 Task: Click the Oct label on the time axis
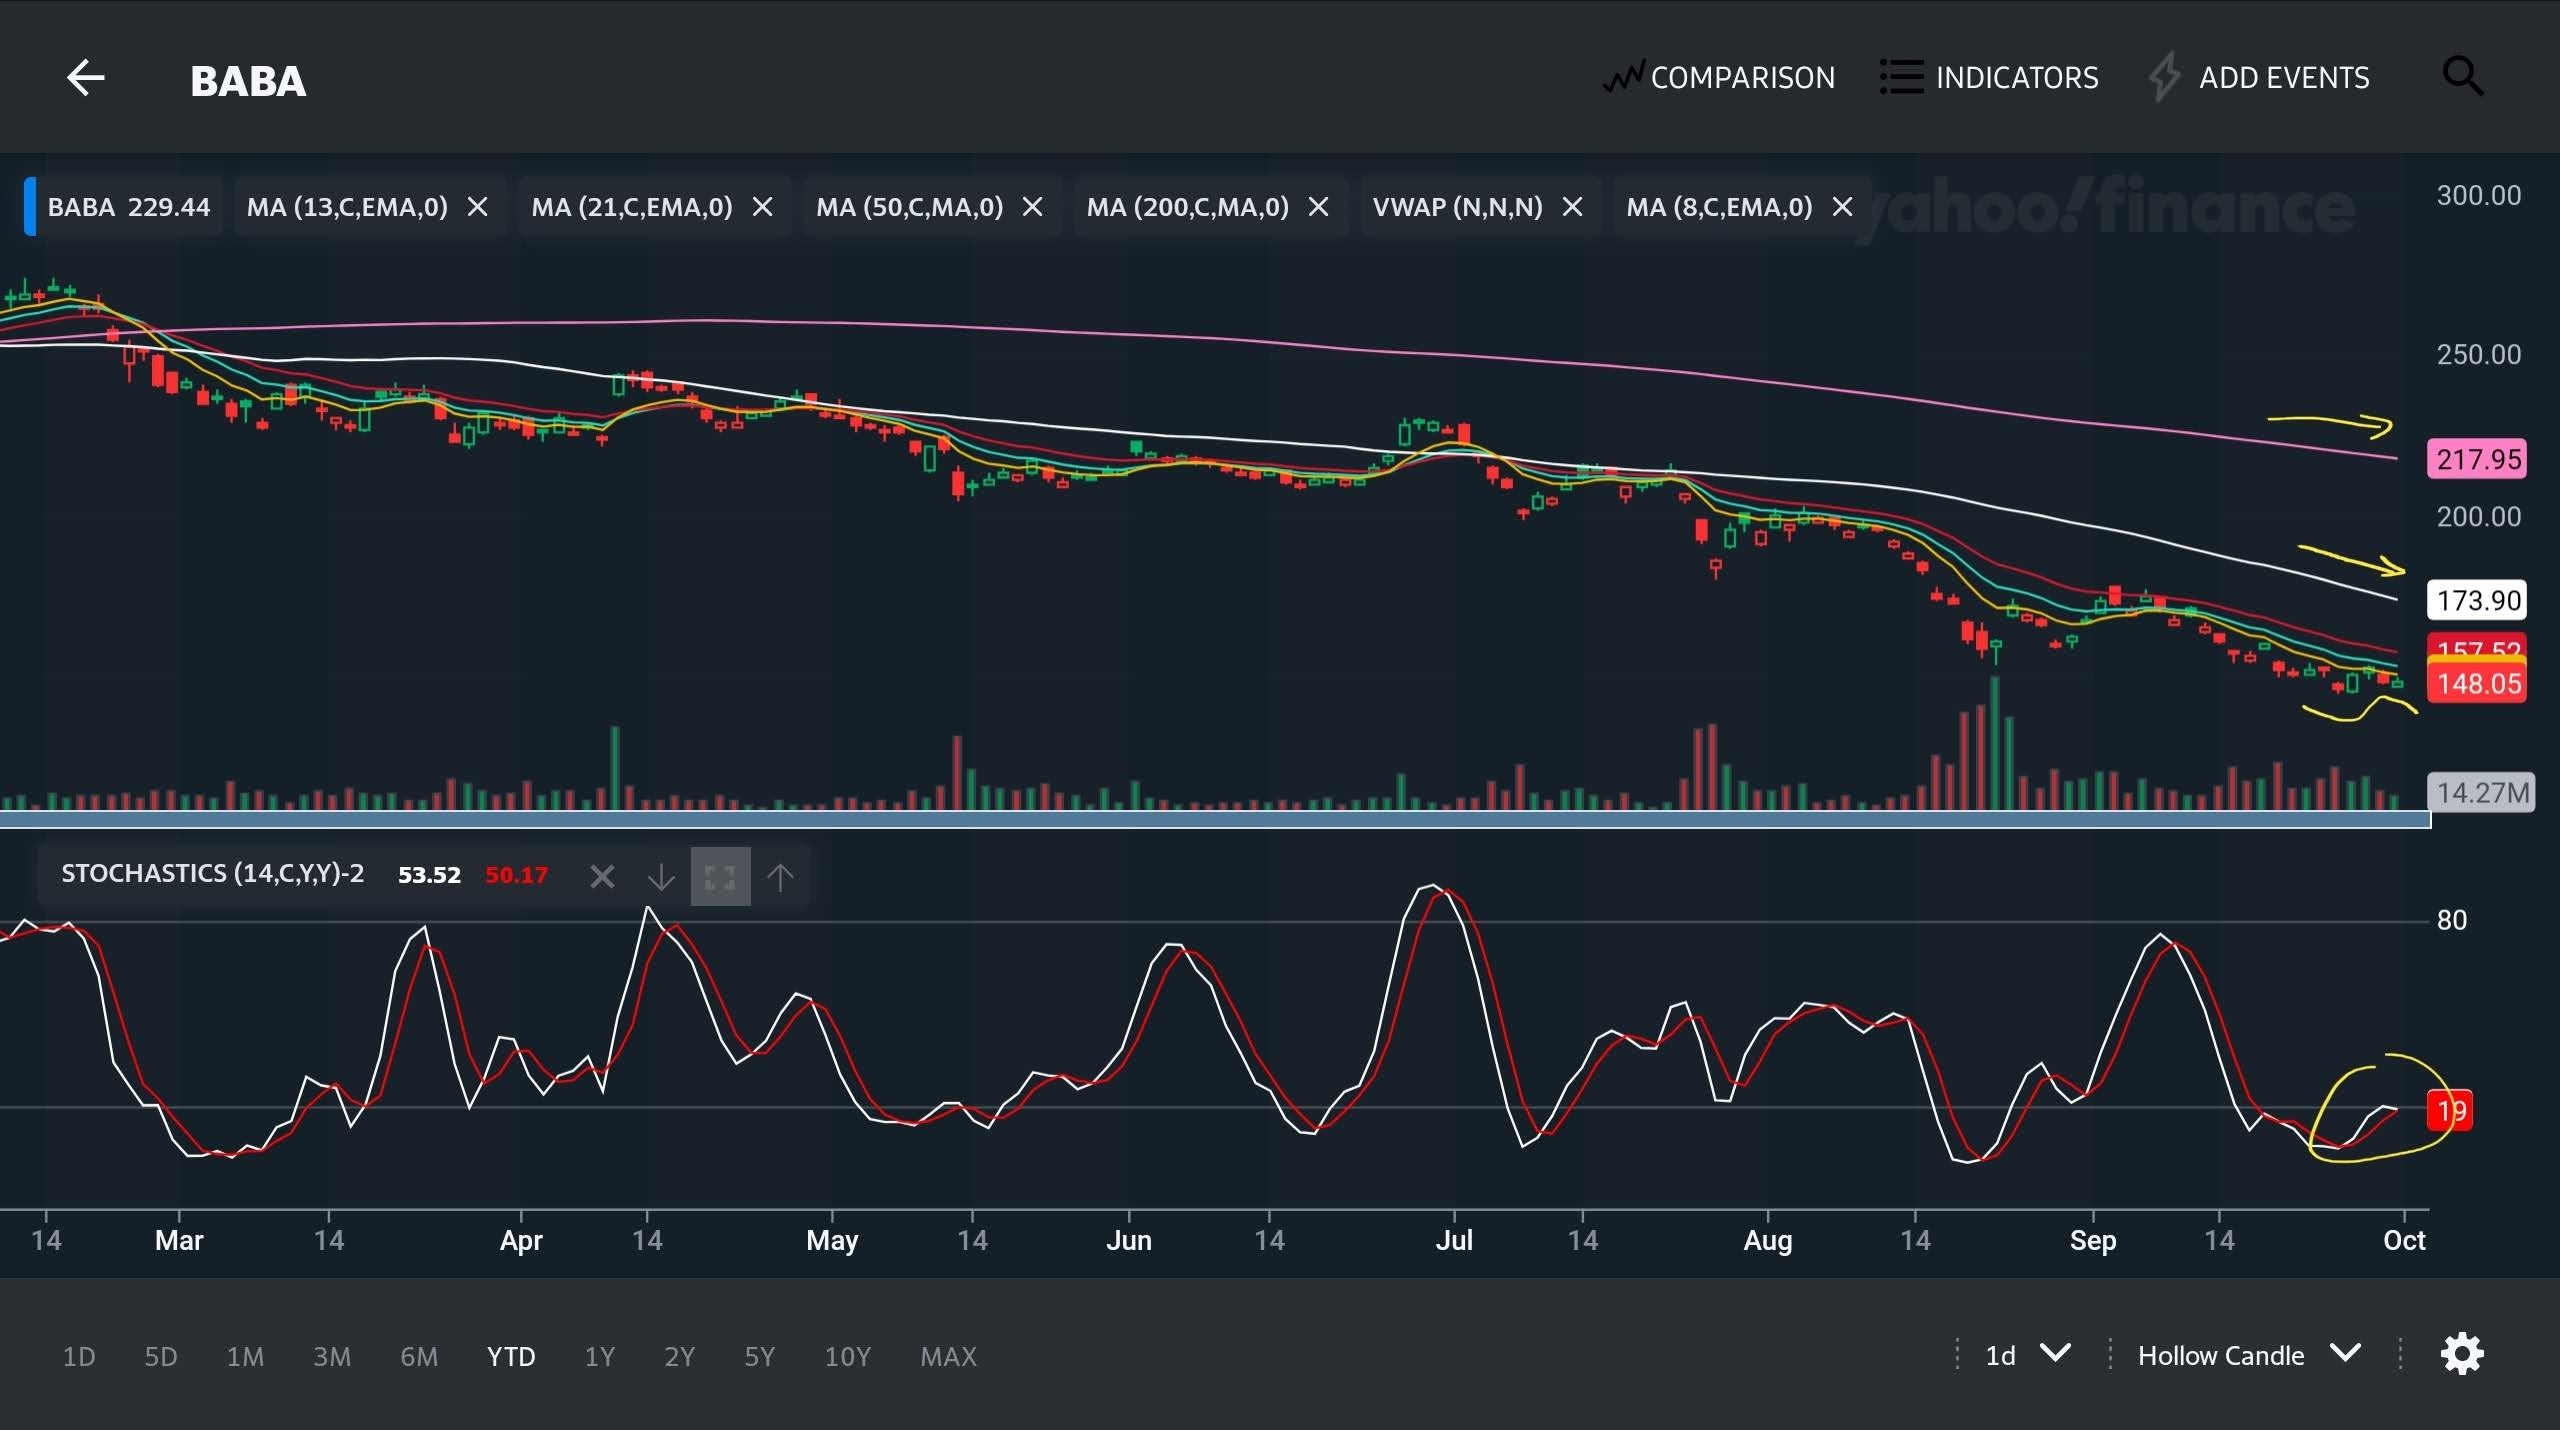click(2404, 1241)
